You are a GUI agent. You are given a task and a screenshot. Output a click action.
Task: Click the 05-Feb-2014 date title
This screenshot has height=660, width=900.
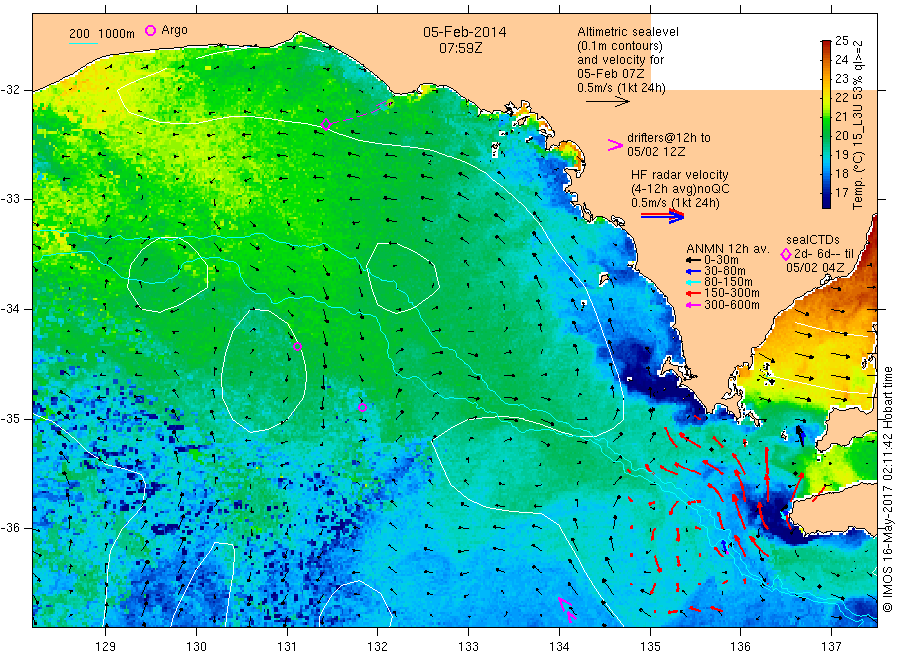pyautogui.click(x=465, y=32)
